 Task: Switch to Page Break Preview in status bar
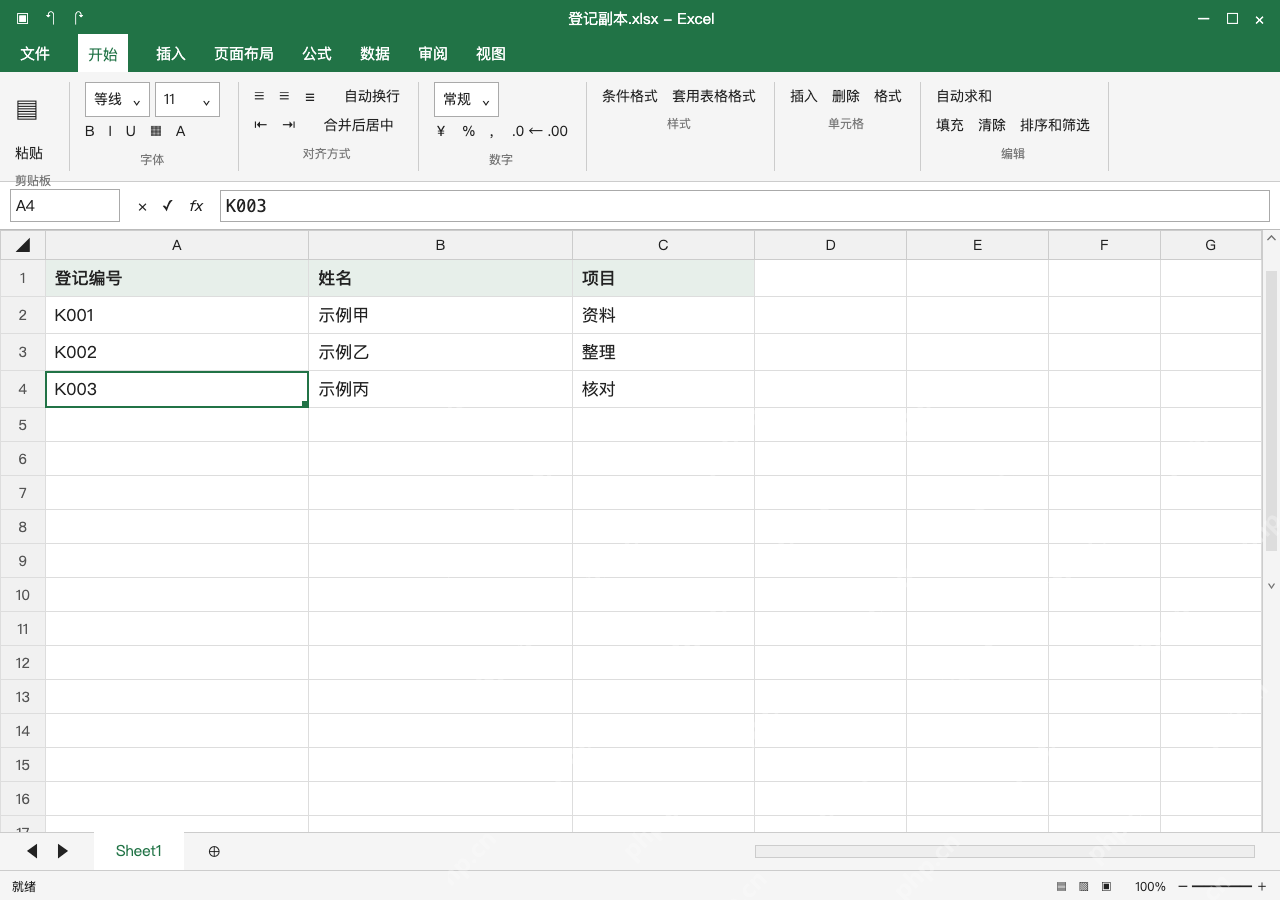1107,886
